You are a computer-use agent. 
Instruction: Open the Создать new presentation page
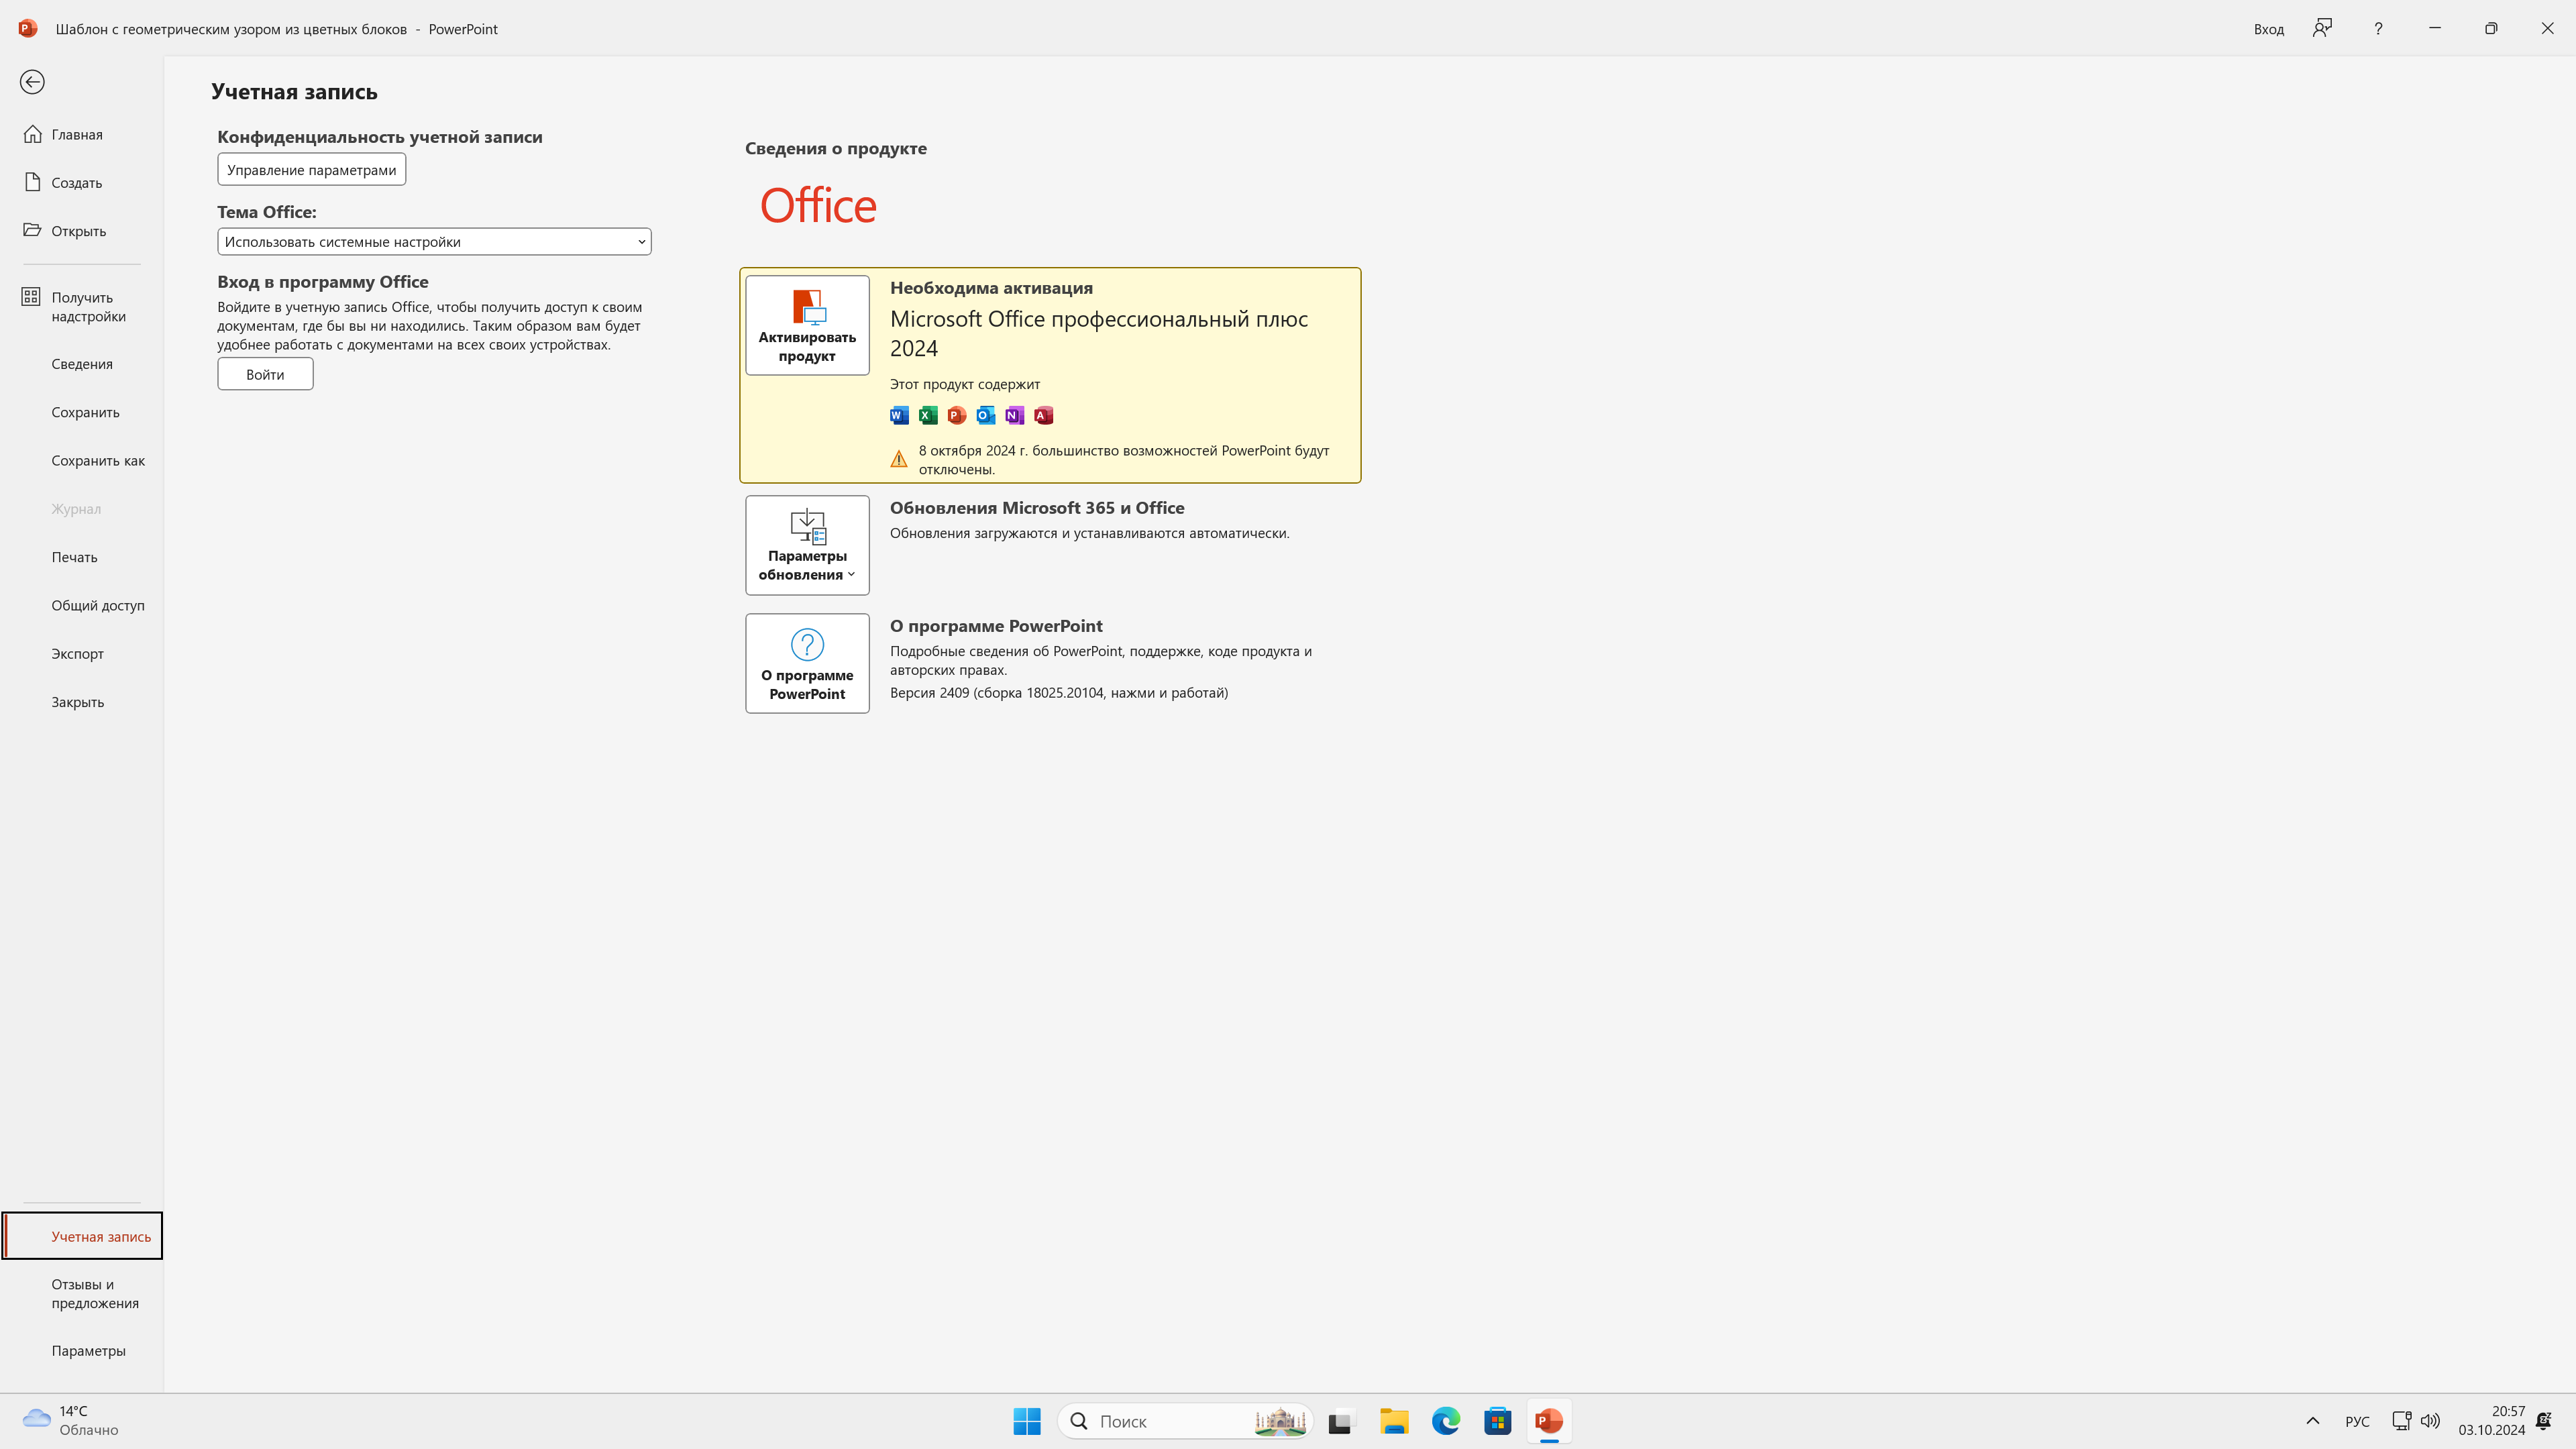[82, 183]
